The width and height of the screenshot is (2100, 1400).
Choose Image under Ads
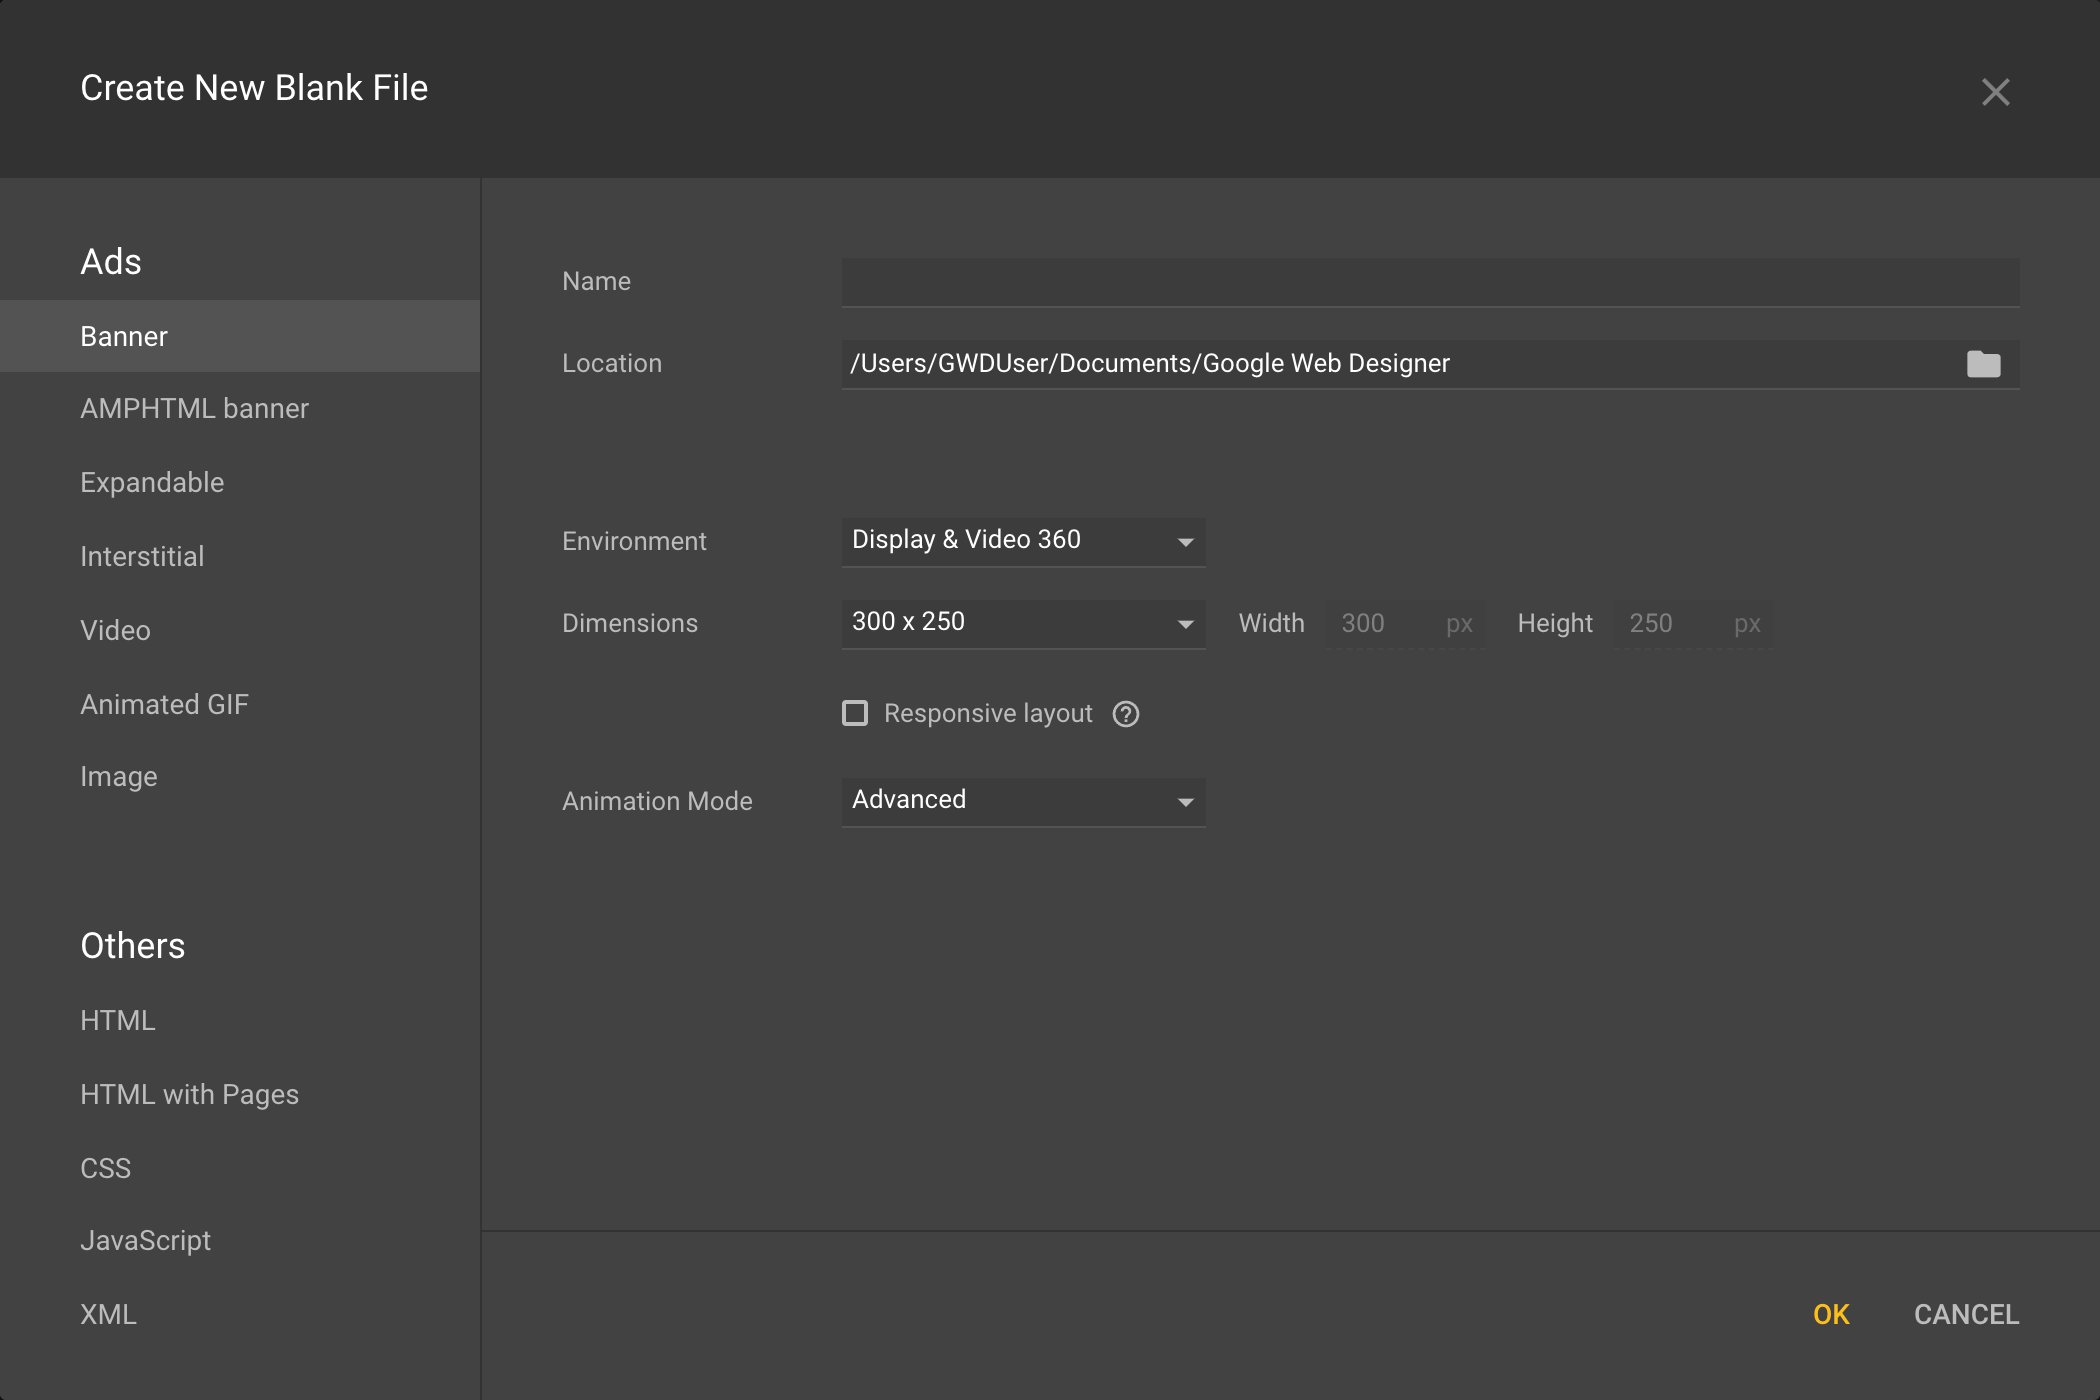[x=118, y=777]
